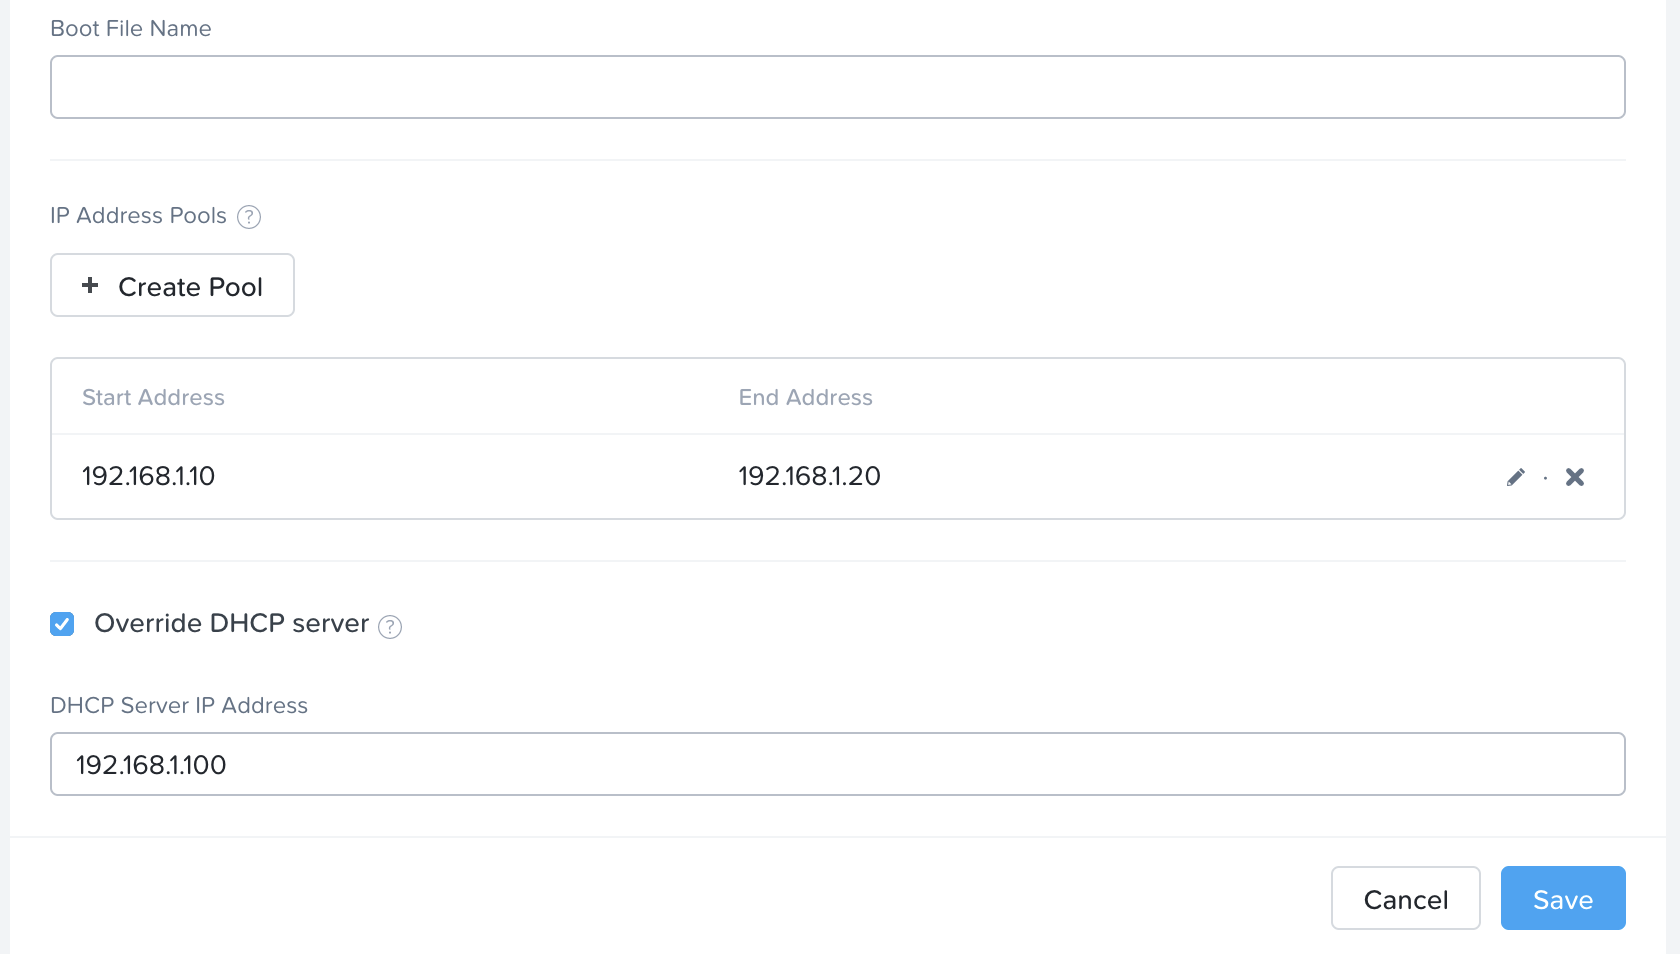Viewport: 1680px width, 954px height.
Task: Click the IP Address Pools label
Action: pos(138,216)
